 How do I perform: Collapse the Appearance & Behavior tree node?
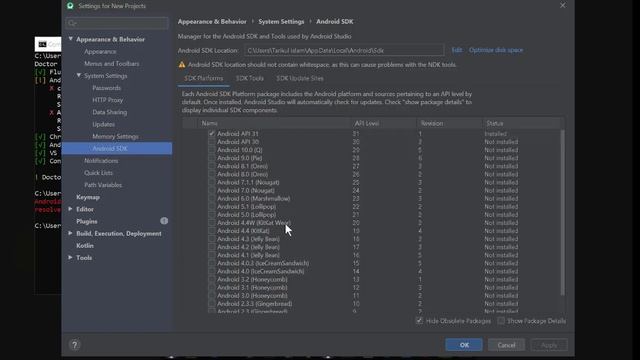(x=71, y=39)
